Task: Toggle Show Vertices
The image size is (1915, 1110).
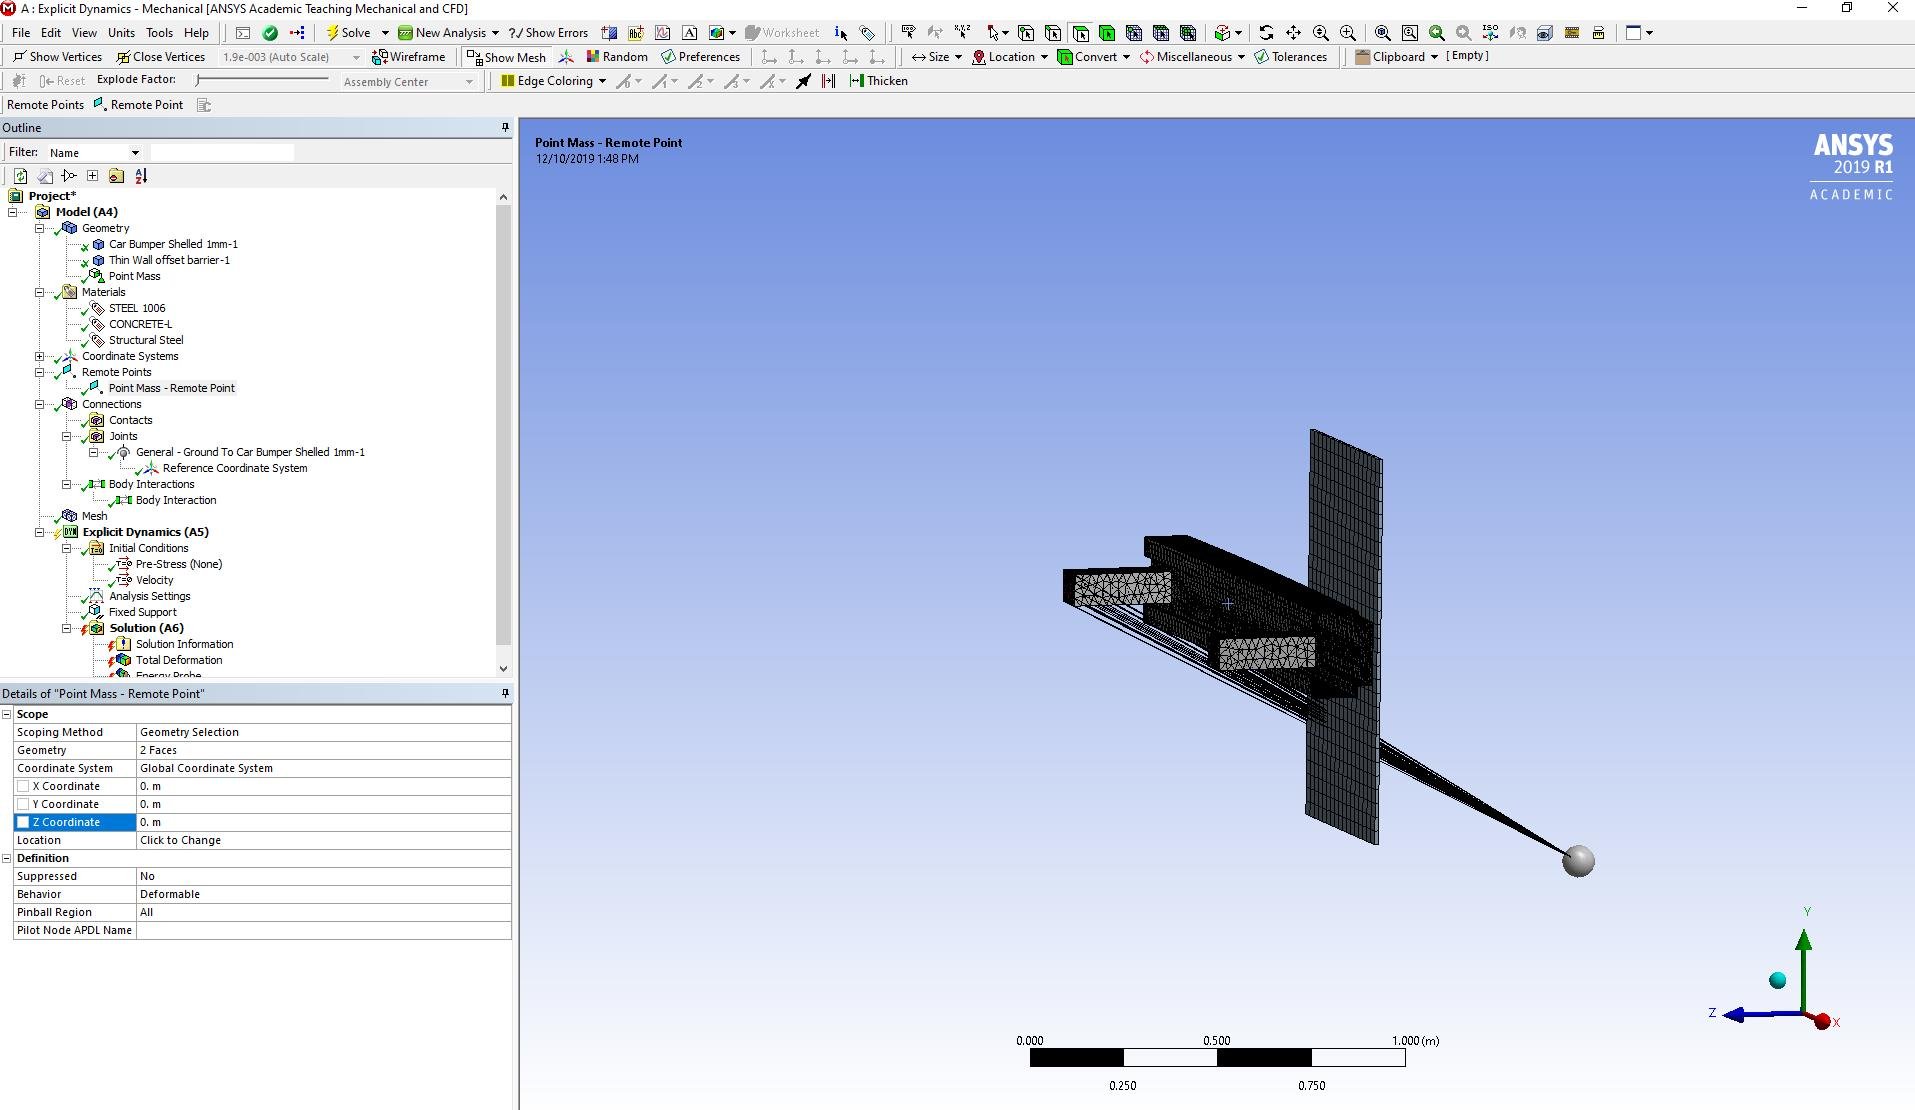Action: pyautogui.click(x=57, y=57)
